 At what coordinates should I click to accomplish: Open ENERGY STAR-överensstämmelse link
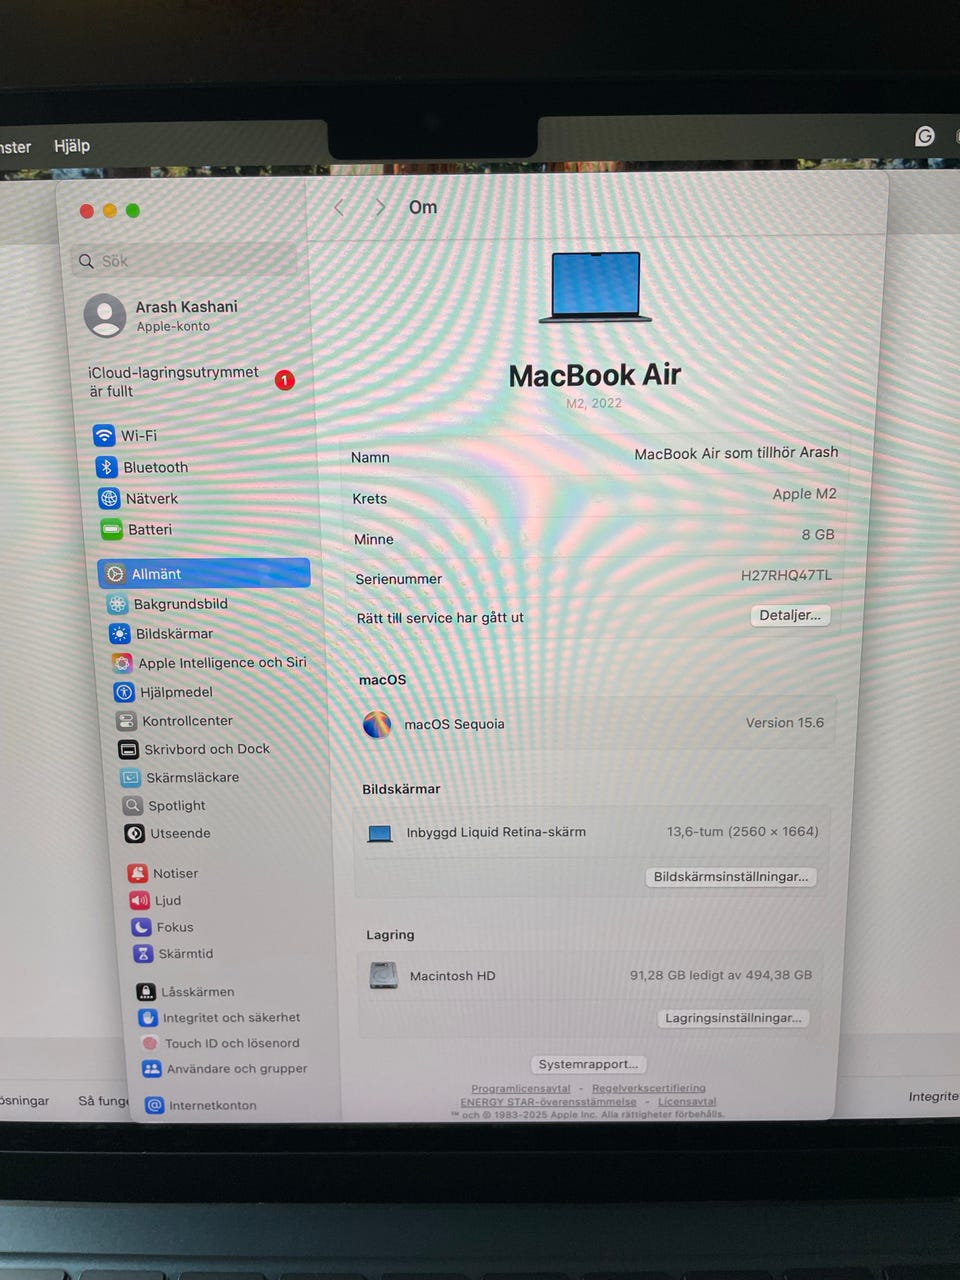[548, 1101]
